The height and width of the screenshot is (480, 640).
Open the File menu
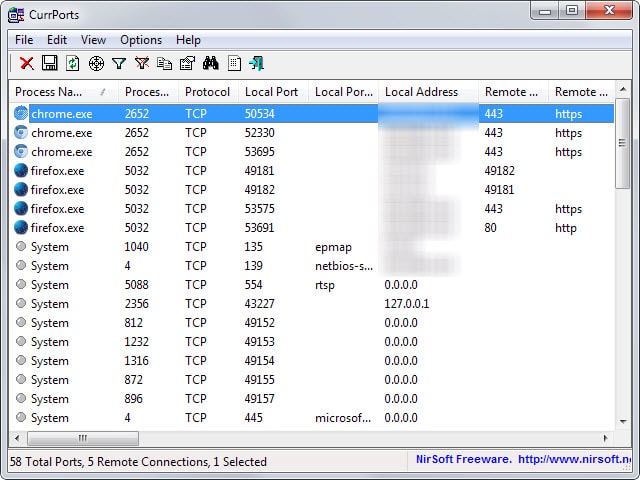(x=24, y=40)
